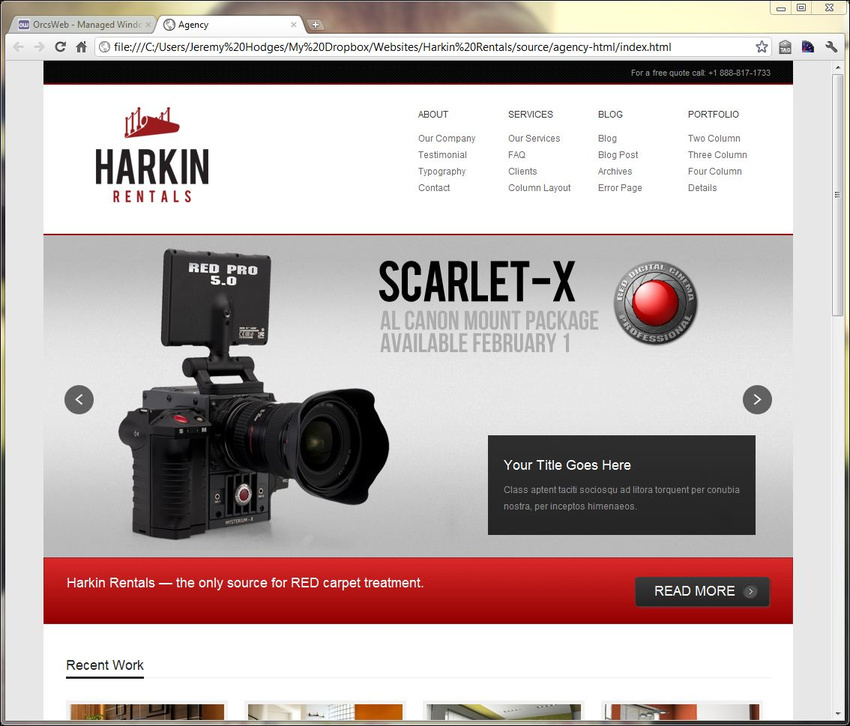Open the BLOG menu heading
The image size is (850, 726).
pos(610,114)
